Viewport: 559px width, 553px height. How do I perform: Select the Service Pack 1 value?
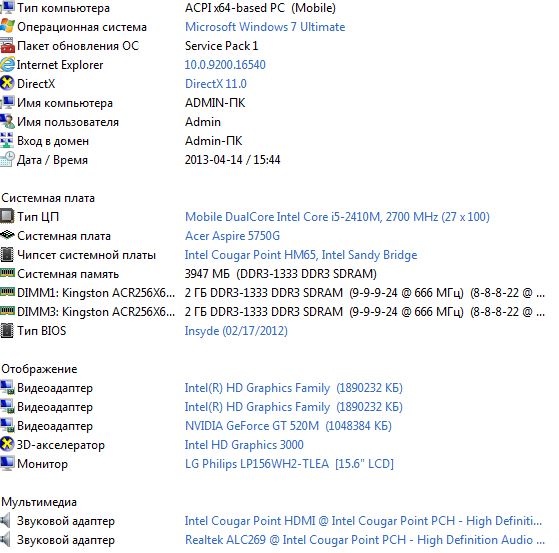click(221, 46)
